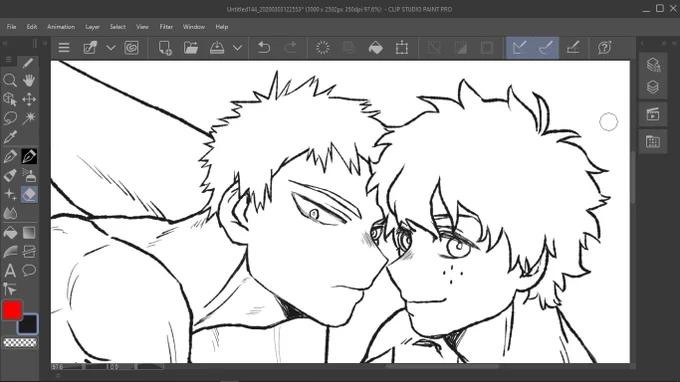Select the Figure curve tool
The width and height of the screenshot is (680, 382).
tap(10, 251)
